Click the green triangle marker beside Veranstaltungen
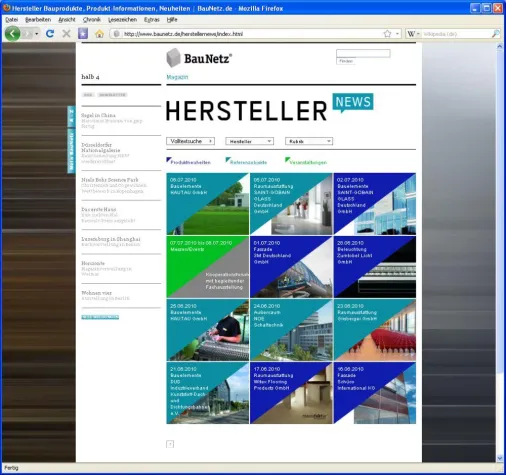This screenshot has height=475, width=506. (x=287, y=160)
